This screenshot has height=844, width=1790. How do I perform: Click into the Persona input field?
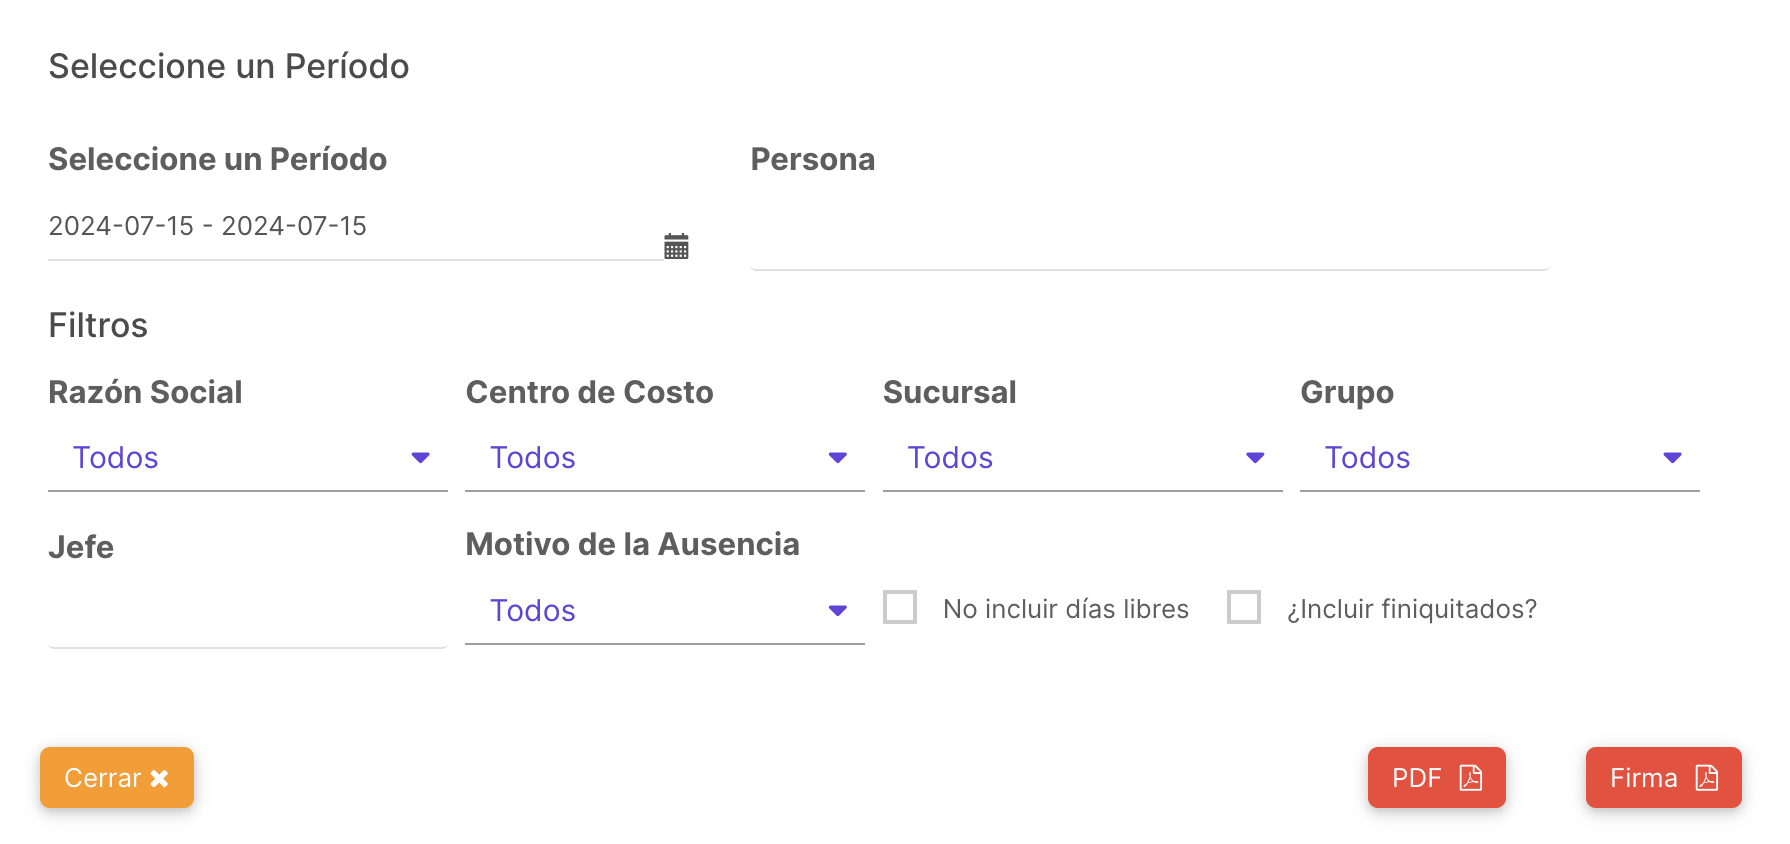click(1150, 240)
